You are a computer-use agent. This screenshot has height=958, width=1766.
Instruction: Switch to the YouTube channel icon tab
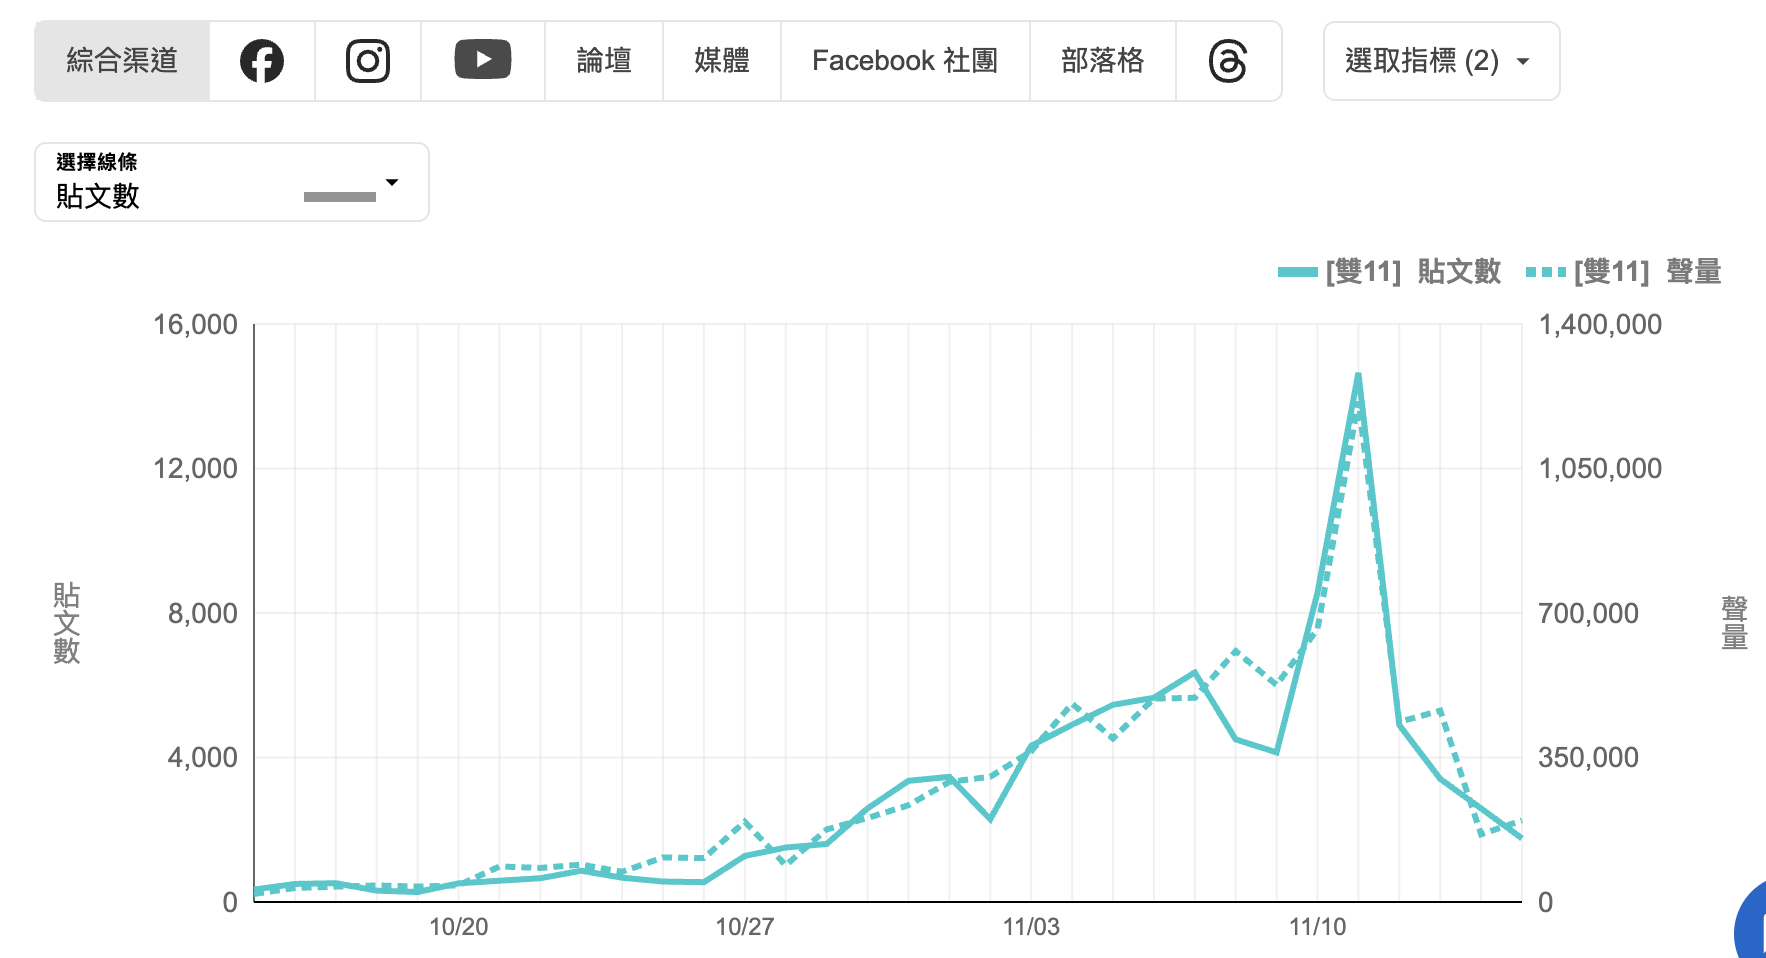coord(483,61)
